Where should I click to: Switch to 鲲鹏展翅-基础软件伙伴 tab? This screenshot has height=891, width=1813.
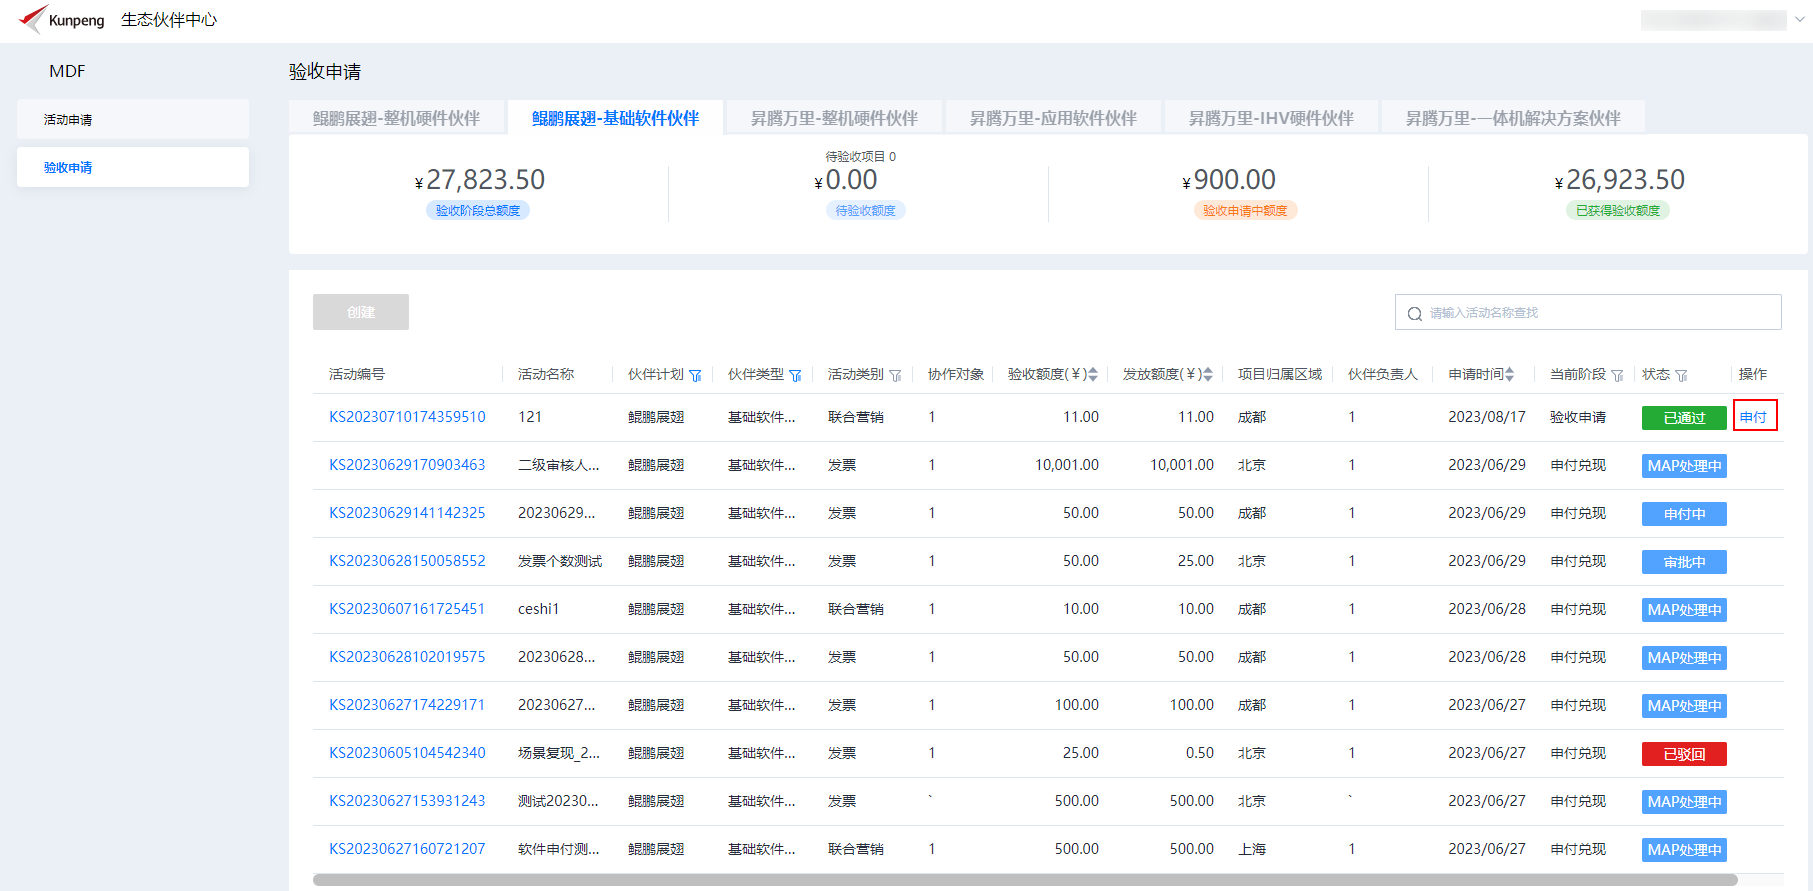pos(615,118)
